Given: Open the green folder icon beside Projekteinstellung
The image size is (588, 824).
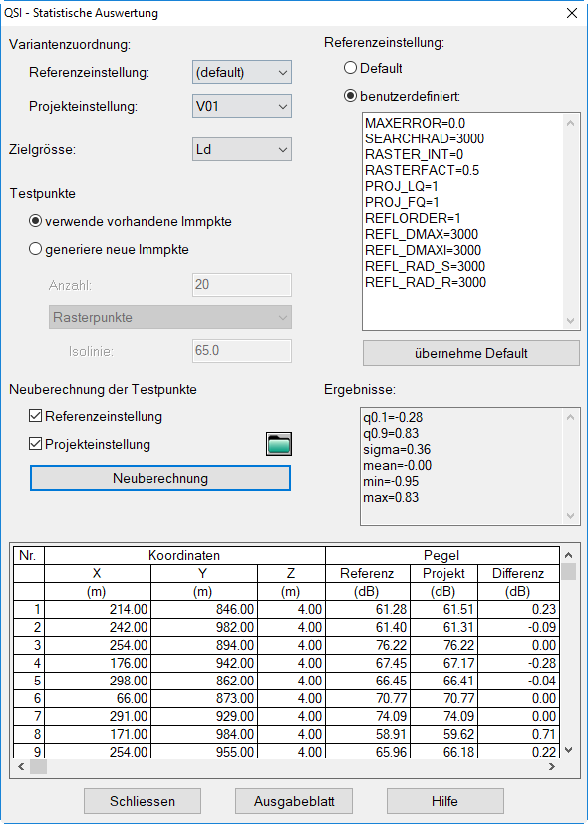Looking at the screenshot, I should [x=278, y=444].
